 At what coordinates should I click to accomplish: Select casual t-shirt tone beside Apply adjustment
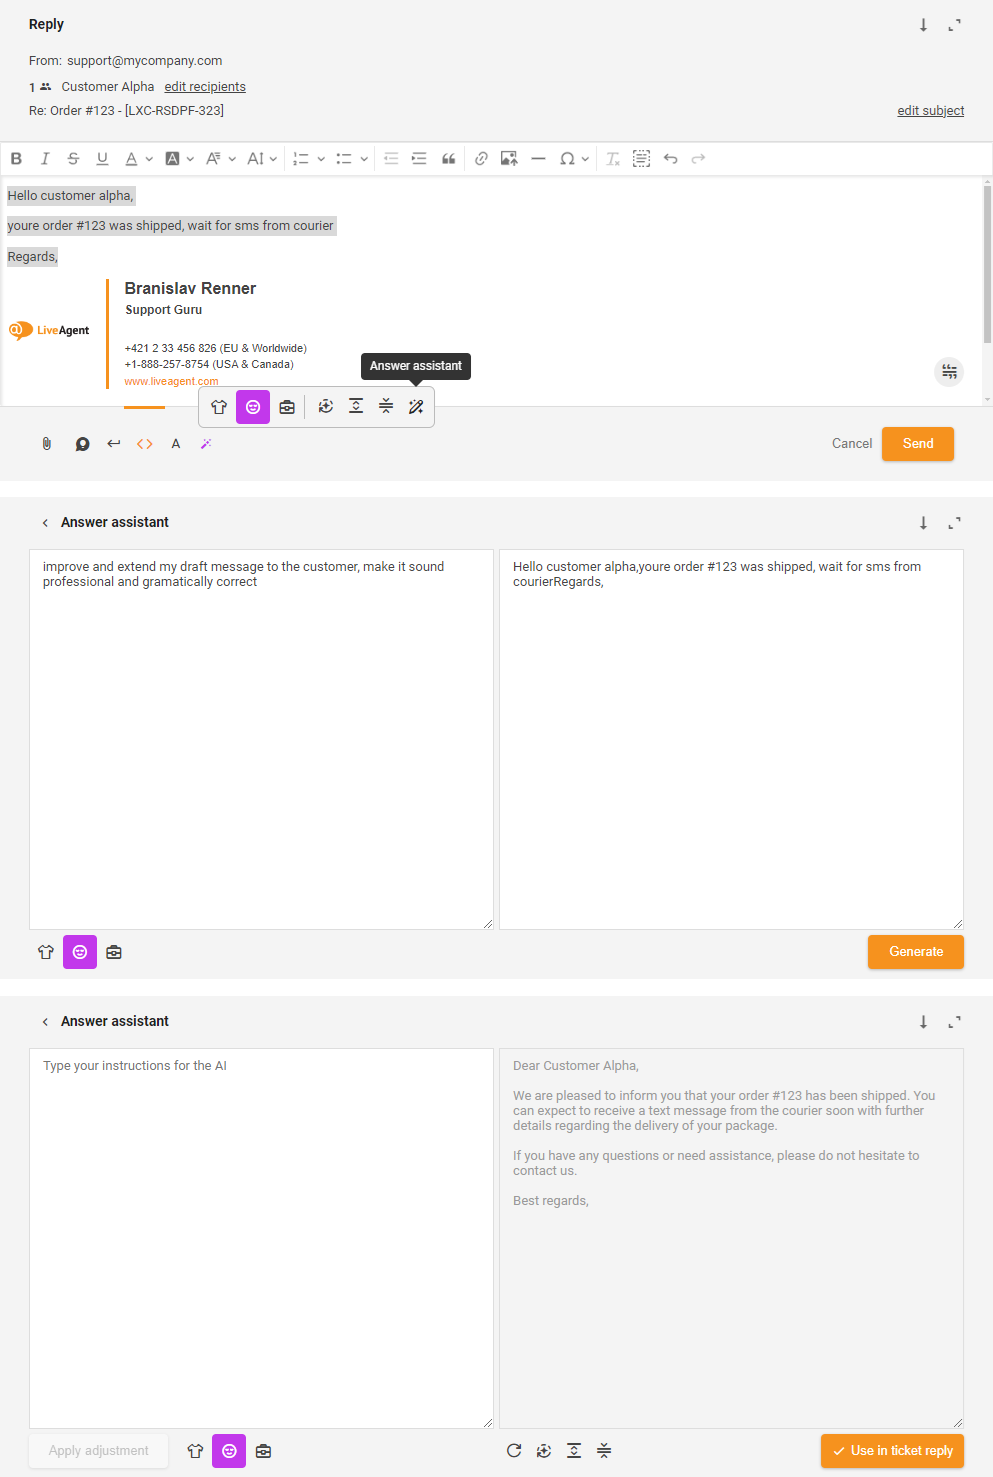tap(195, 1451)
